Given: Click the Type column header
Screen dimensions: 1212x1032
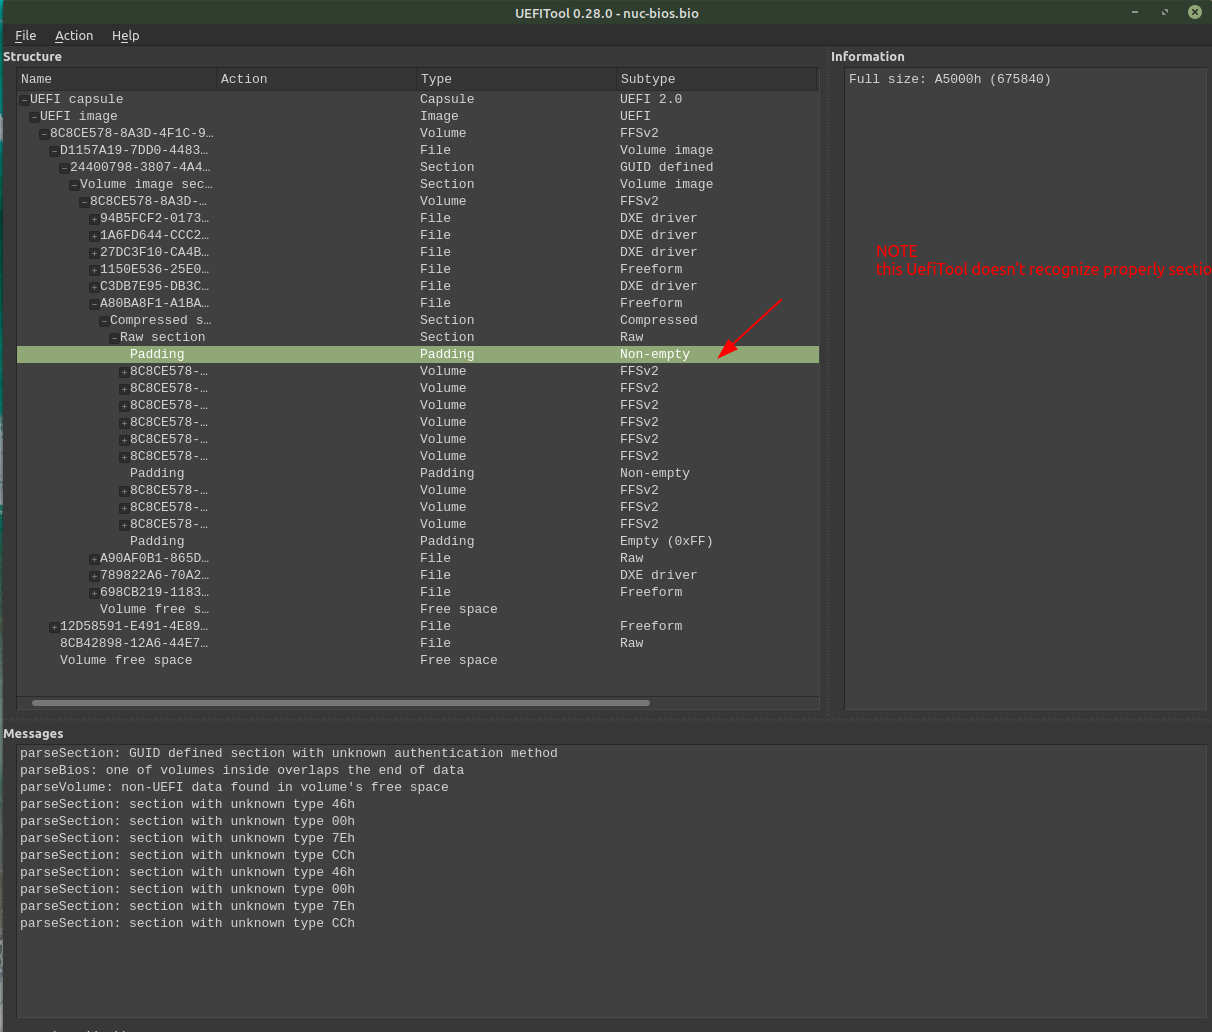Looking at the screenshot, I should 517,79.
